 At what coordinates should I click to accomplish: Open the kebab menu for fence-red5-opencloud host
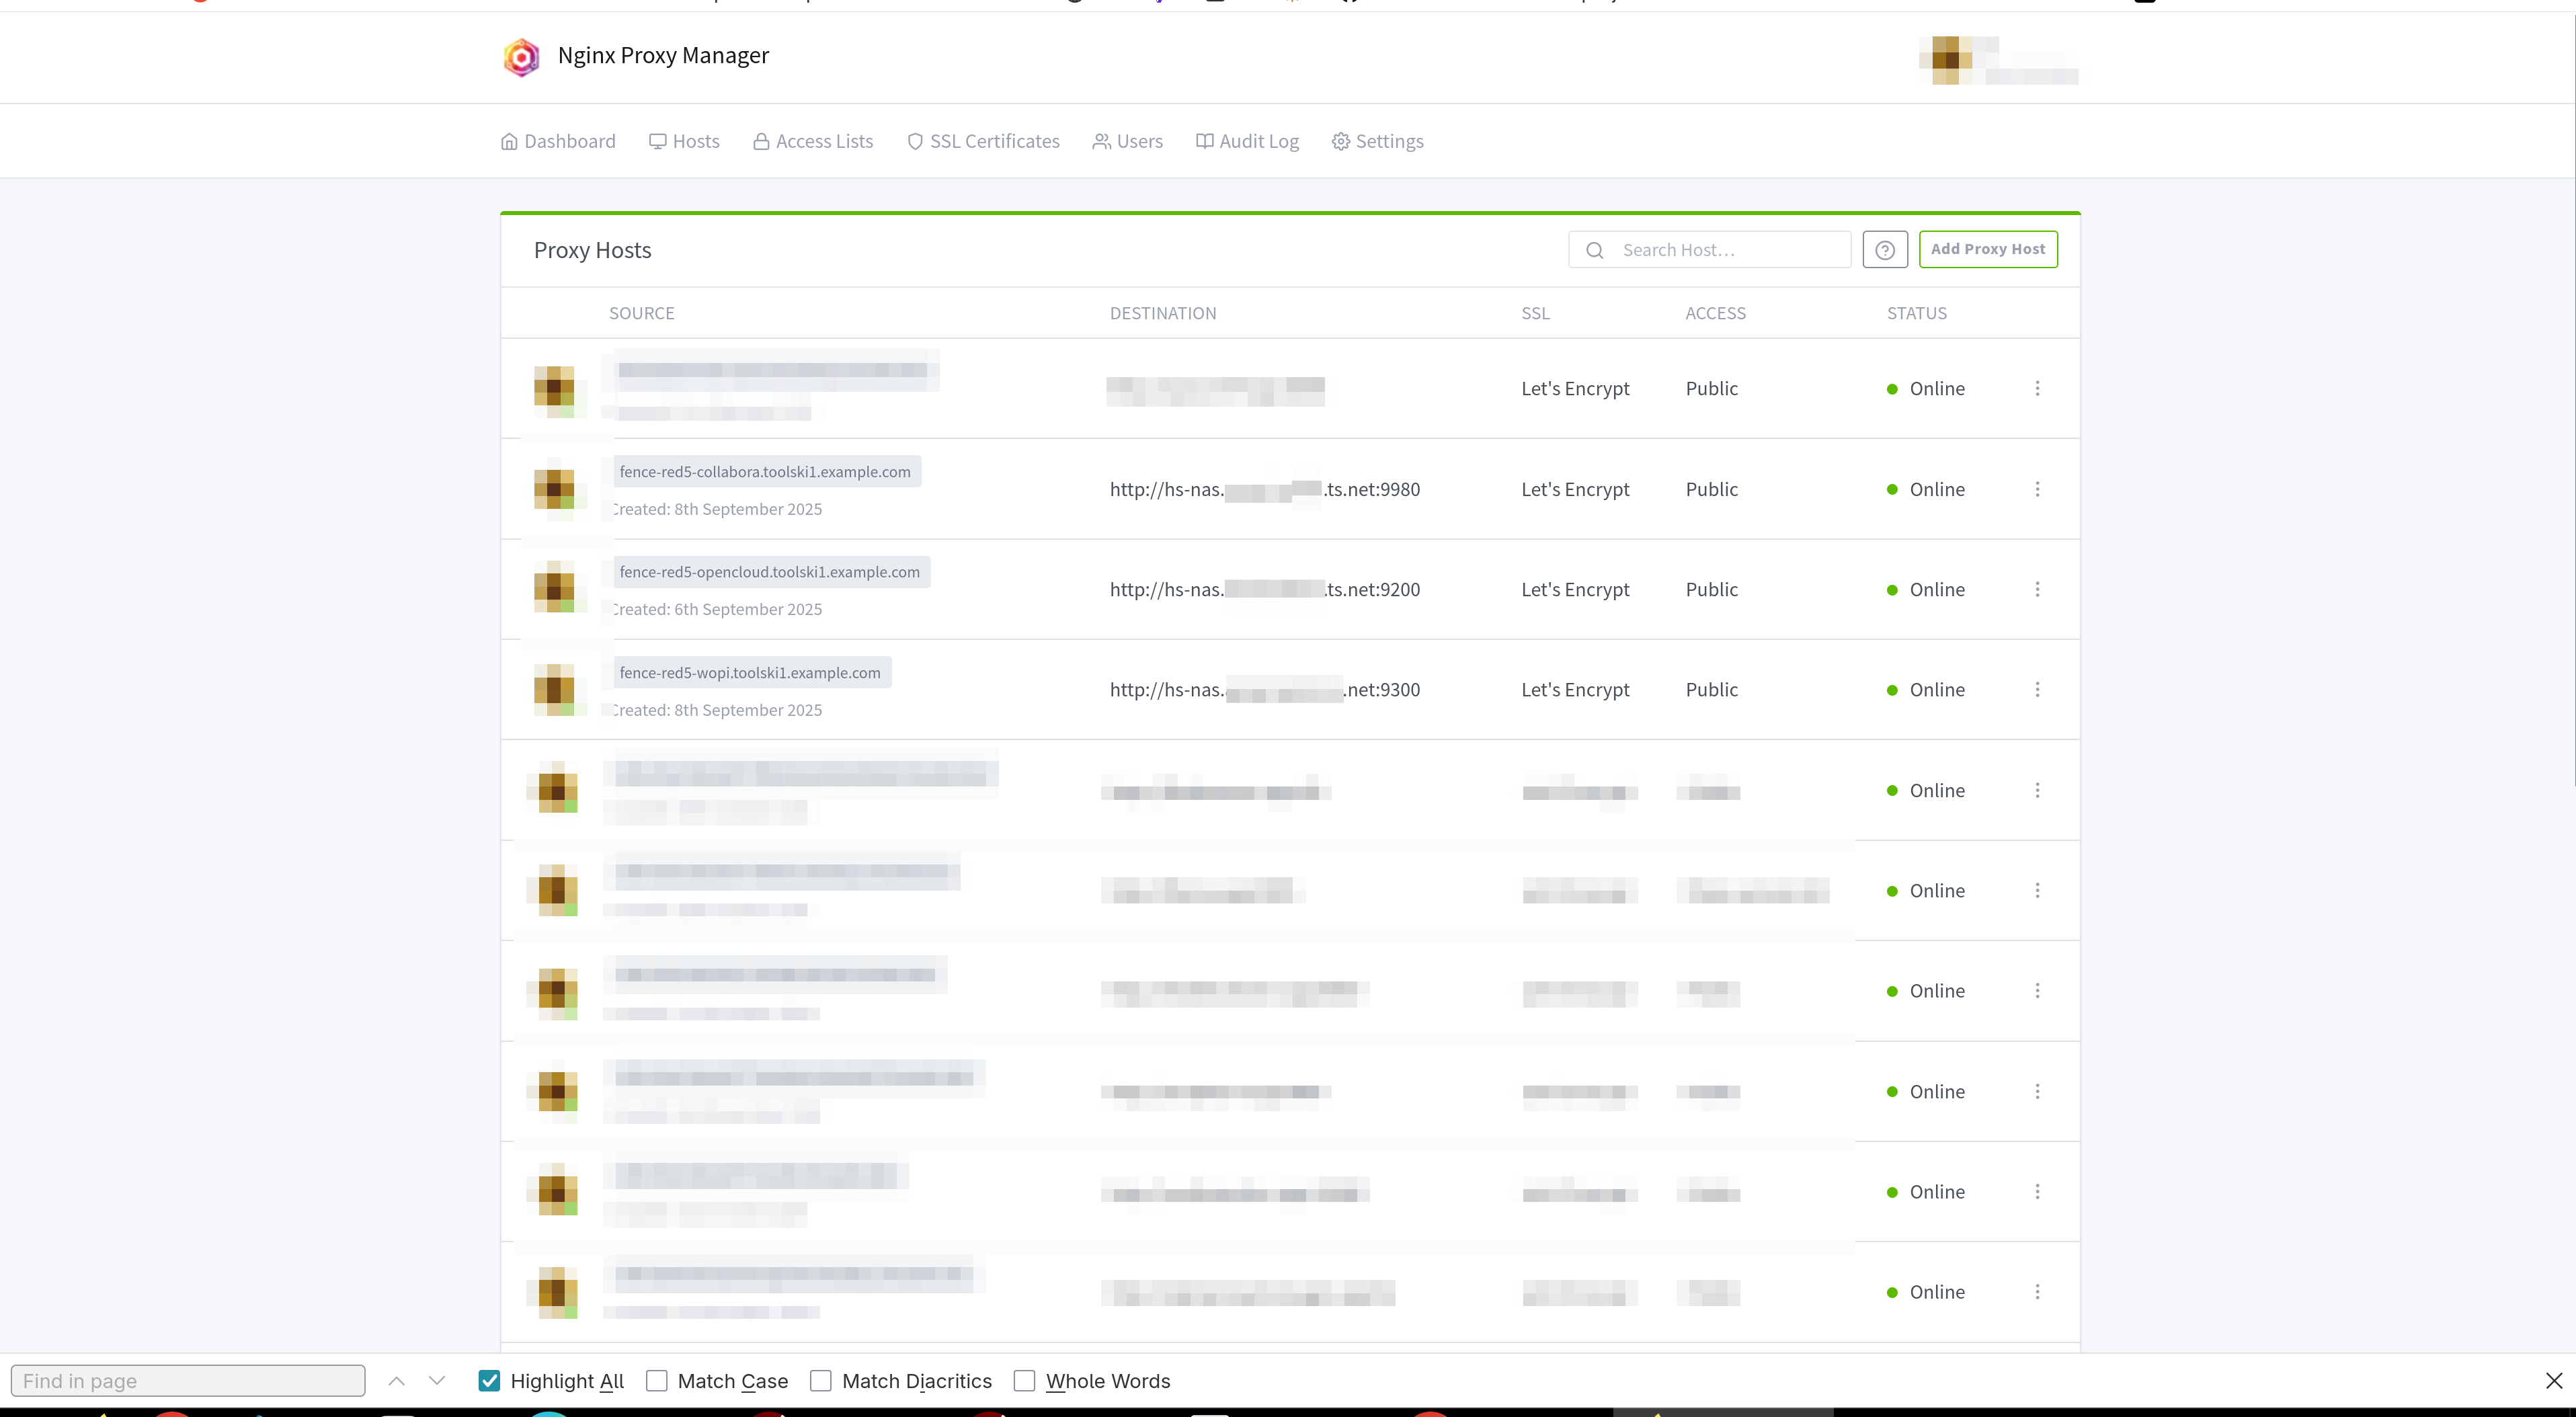[x=2038, y=589]
